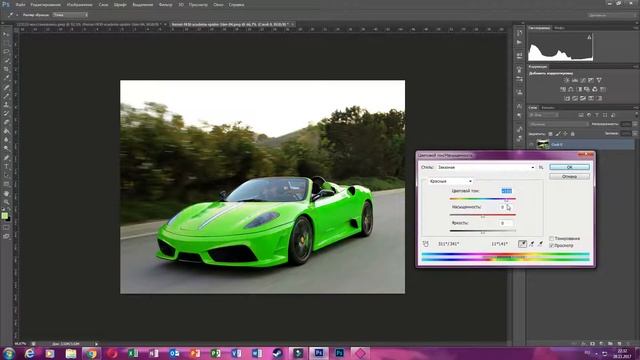The width and height of the screenshot is (640, 360).
Task: Toggle pixel layer filter in Layers panel
Action: 581,115
